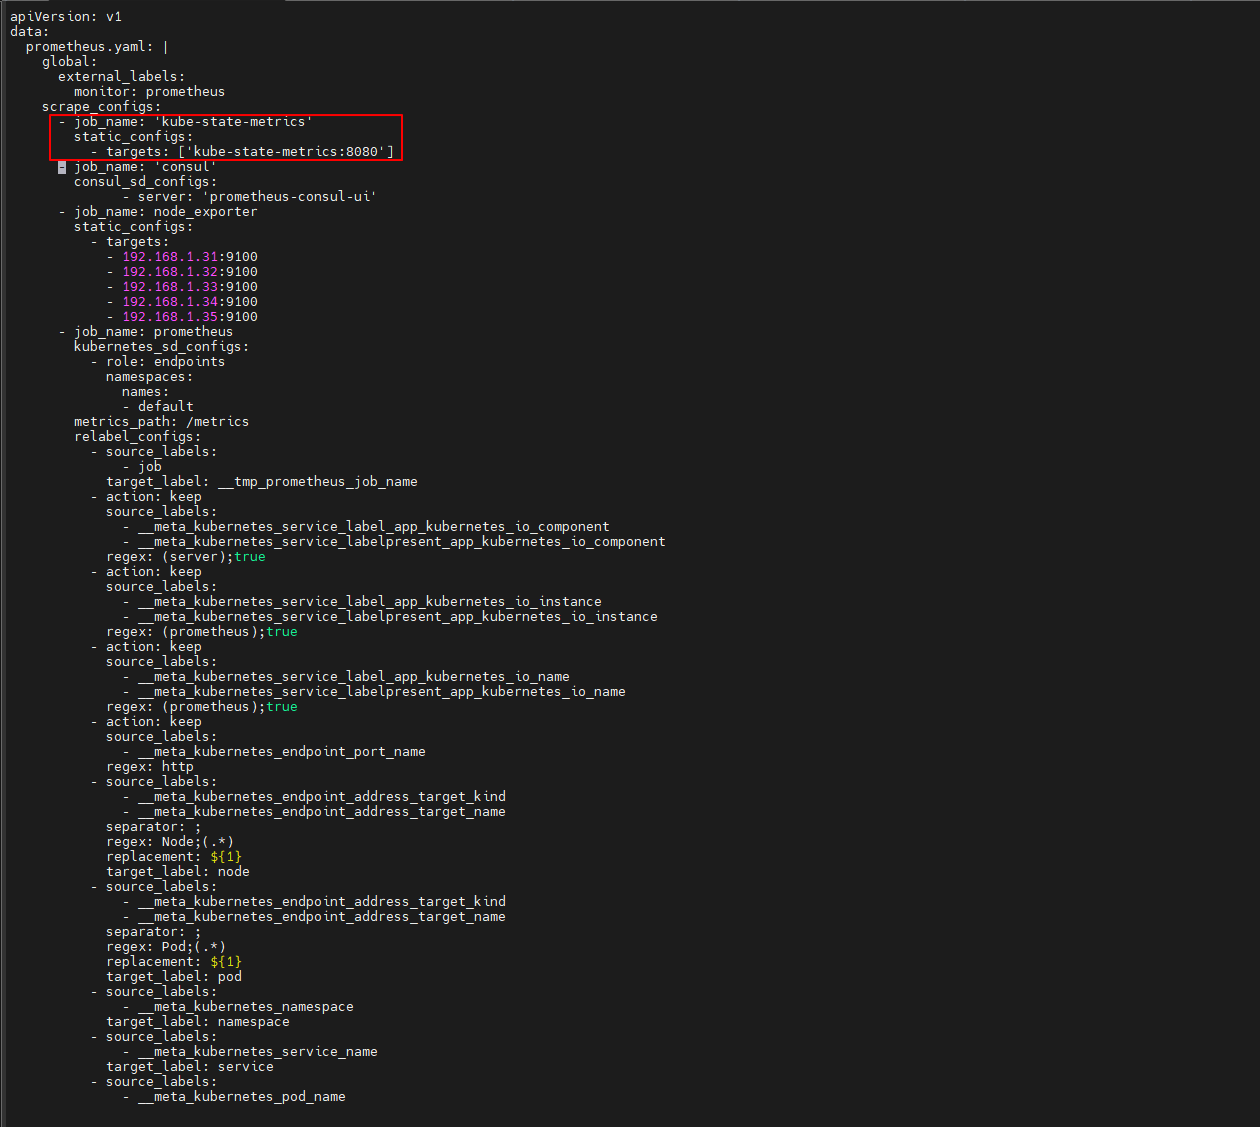Click the 'global:' key

coord(70,62)
